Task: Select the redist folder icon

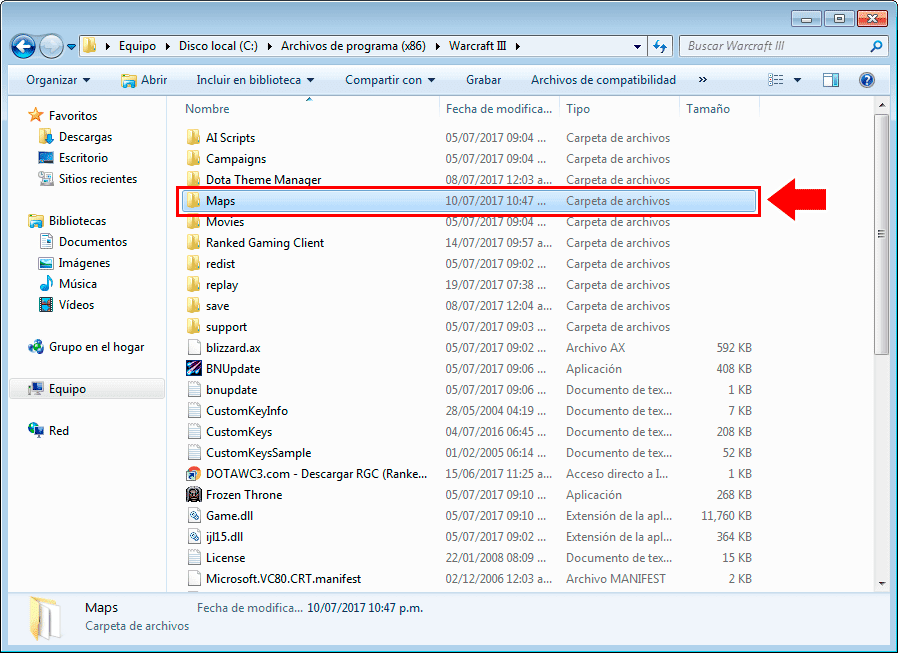Action: tap(194, 263)
